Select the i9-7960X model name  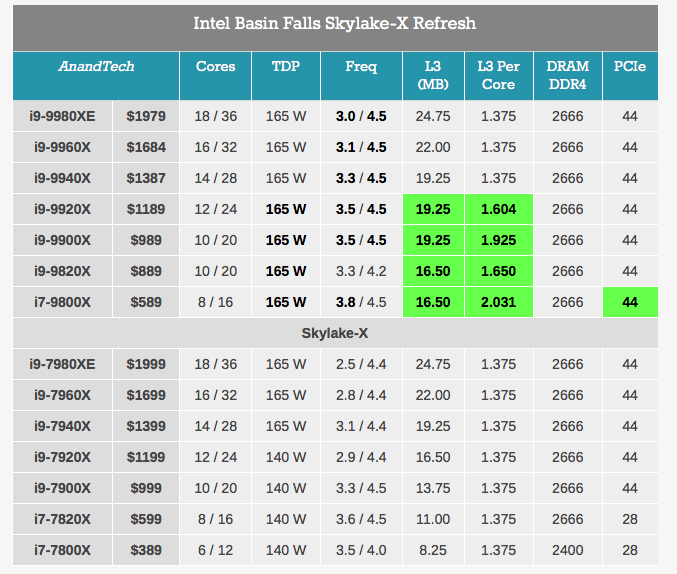(x=62, y=395)
